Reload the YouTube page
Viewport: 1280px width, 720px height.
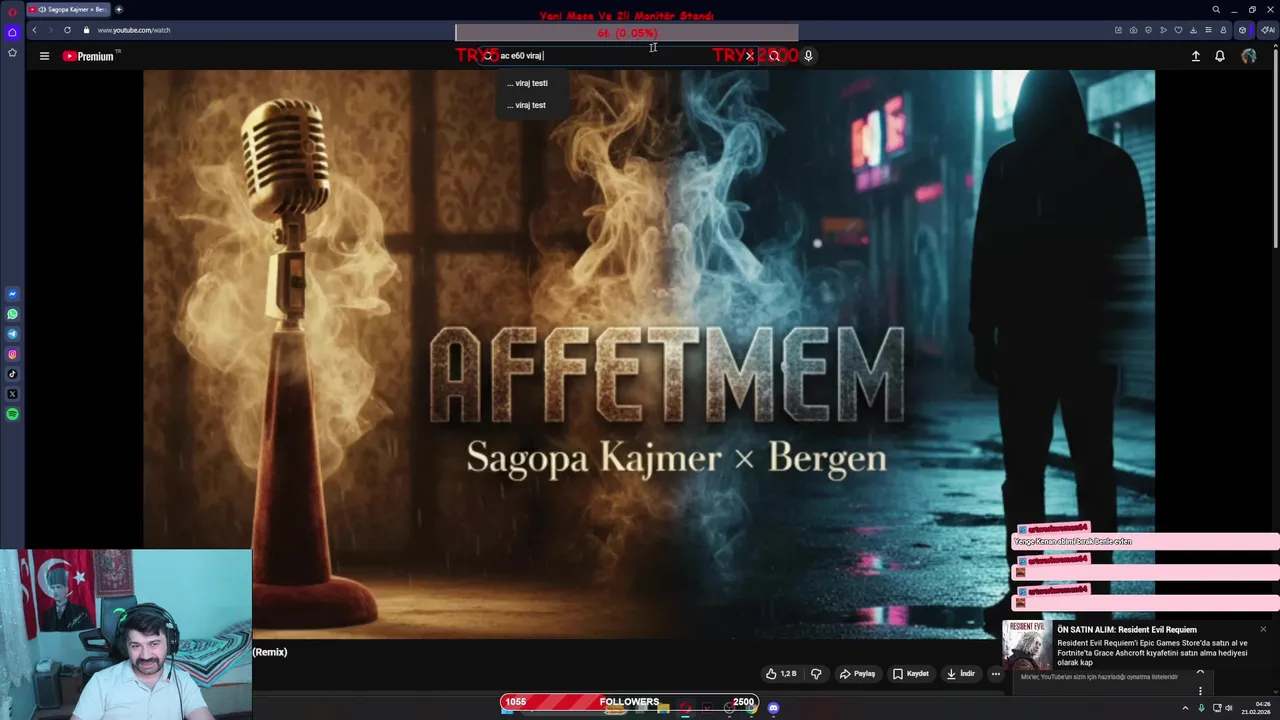tap(67, 30)
